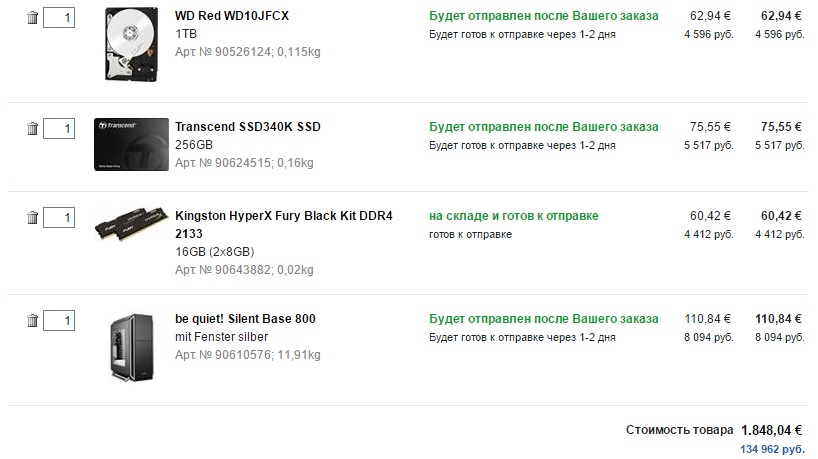Focus the Kingston HyperX quantity field
The image size is (818, 459).
click(x=59, y=217)
